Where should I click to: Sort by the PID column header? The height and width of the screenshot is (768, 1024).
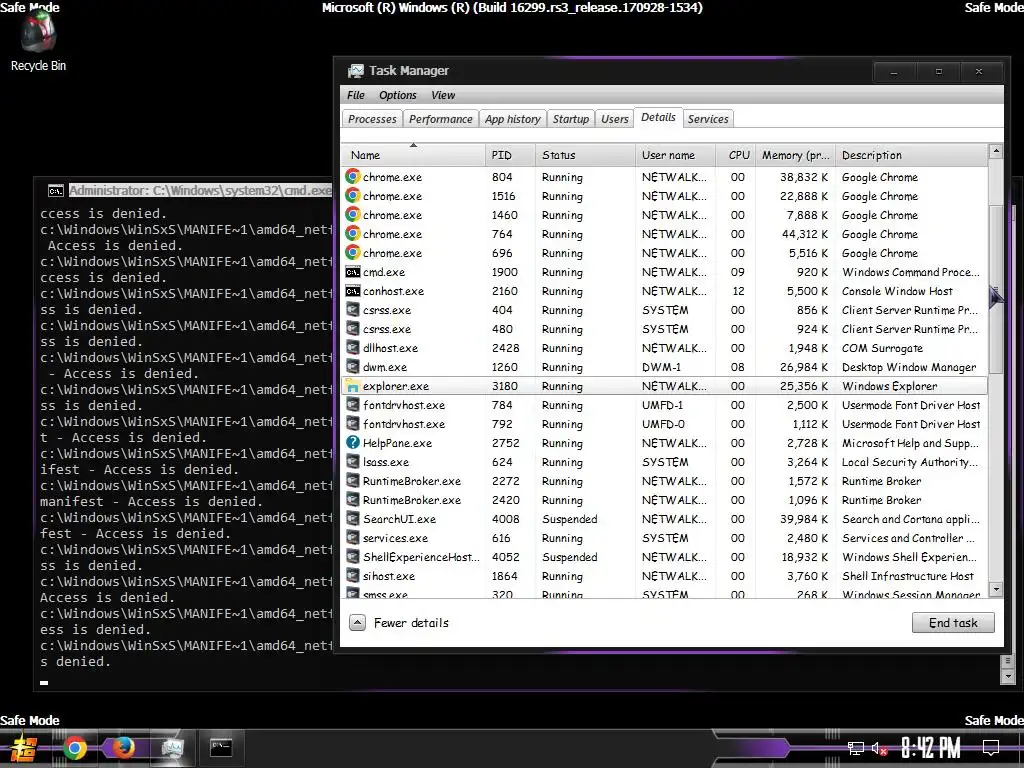tap(510, 155)
